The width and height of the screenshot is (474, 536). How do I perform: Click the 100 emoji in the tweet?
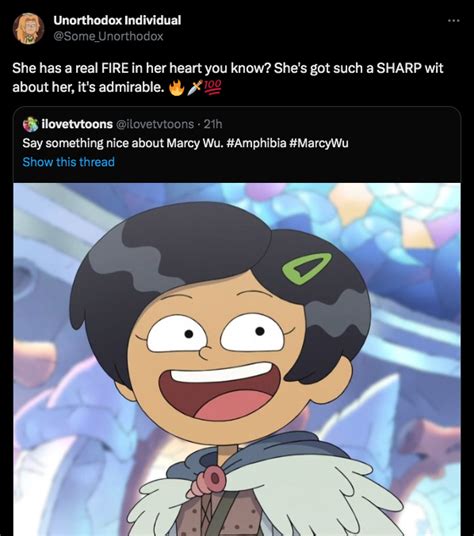tap(213, 87)
